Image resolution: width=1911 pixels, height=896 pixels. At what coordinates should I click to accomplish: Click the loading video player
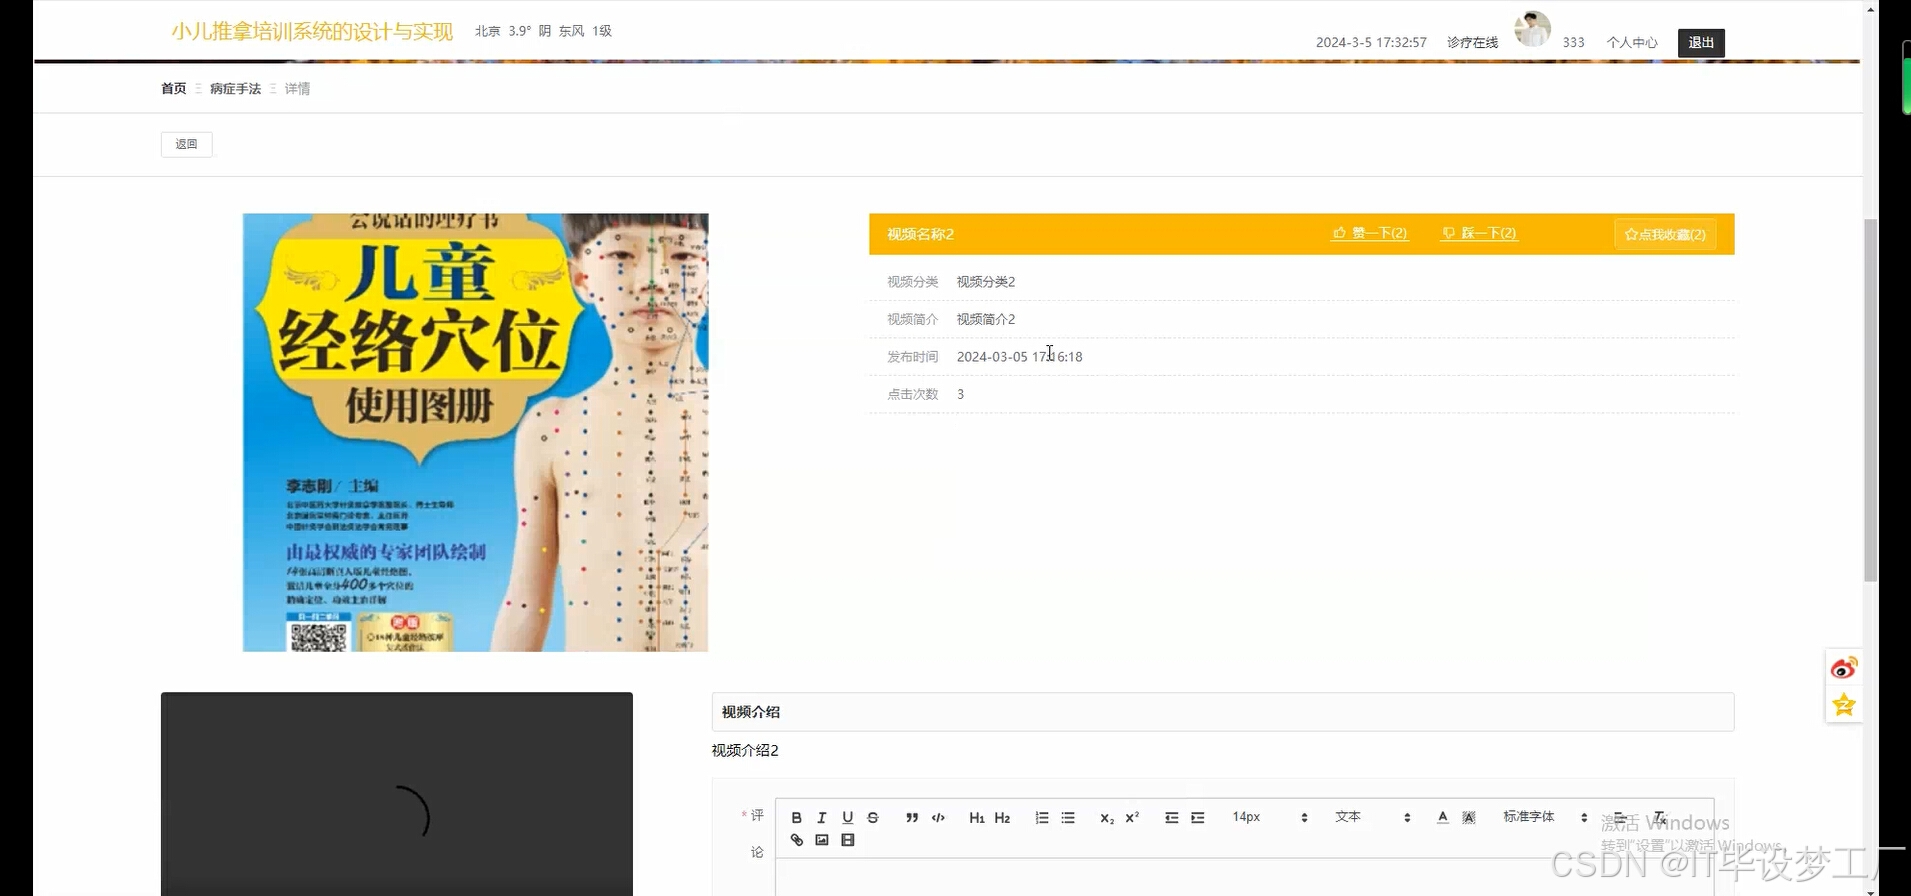tap(397, 794)
